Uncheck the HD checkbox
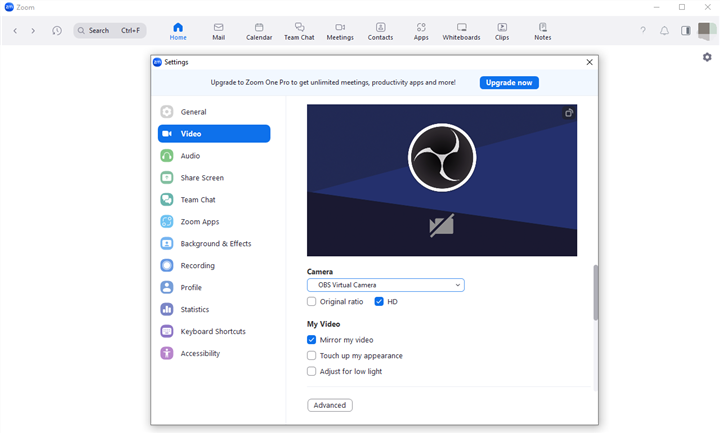This screenshot has height=434, width=720. click(x=379, y=302)
